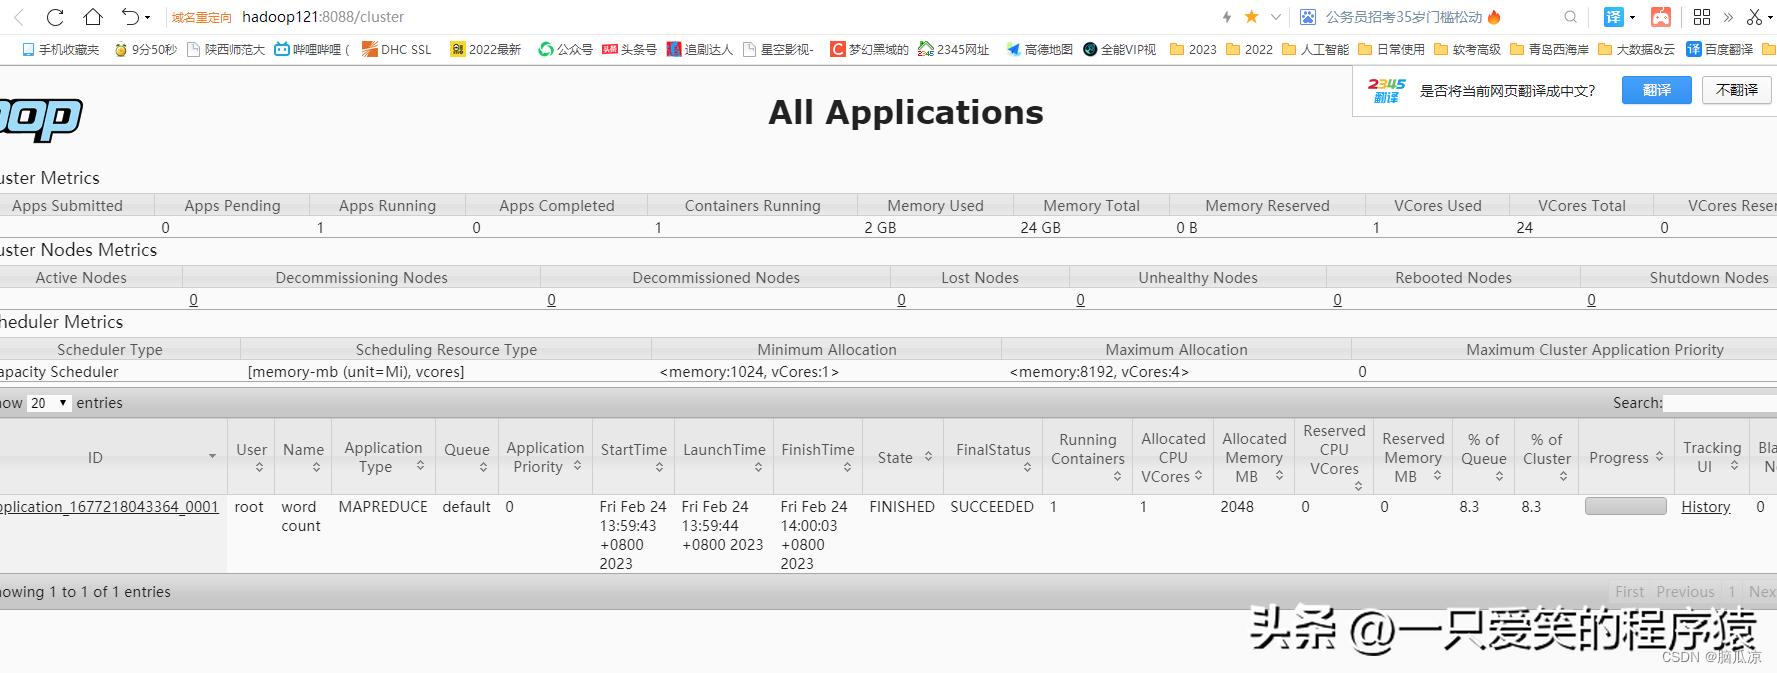Click the blue translate extension icon
Viewport: 1777px width, 673px height.
click(x=1613, y=17)
